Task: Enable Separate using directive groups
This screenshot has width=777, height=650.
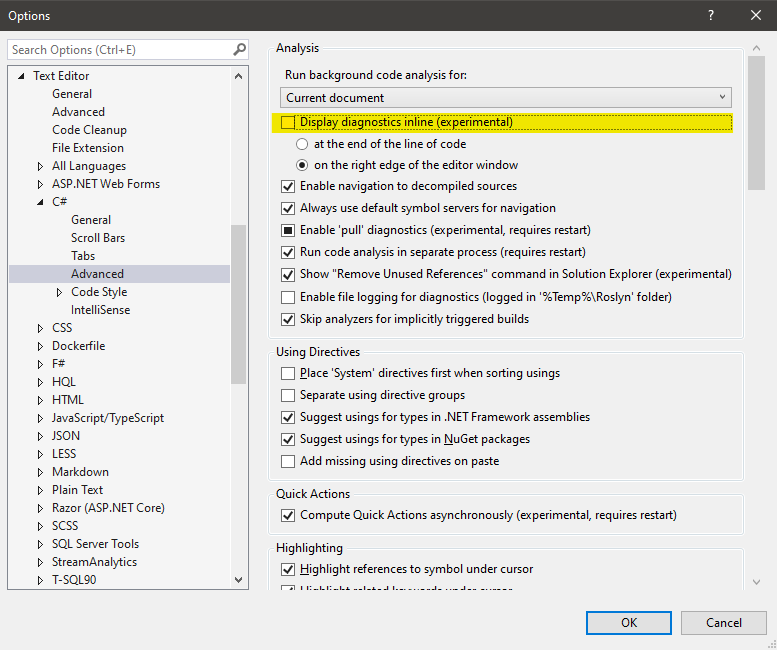Action: pos(288,395)
